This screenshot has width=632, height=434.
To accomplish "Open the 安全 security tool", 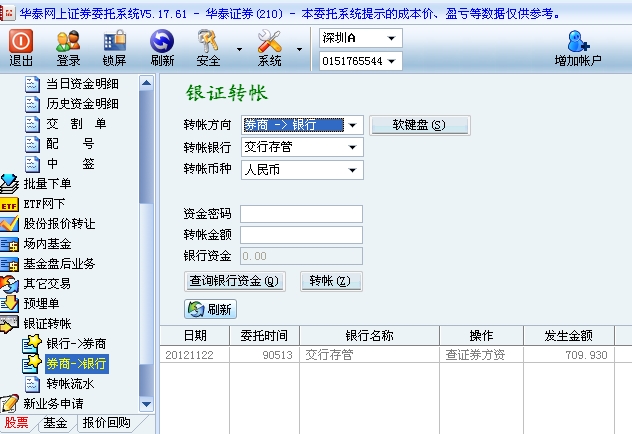I will click(x=208, y=48).
